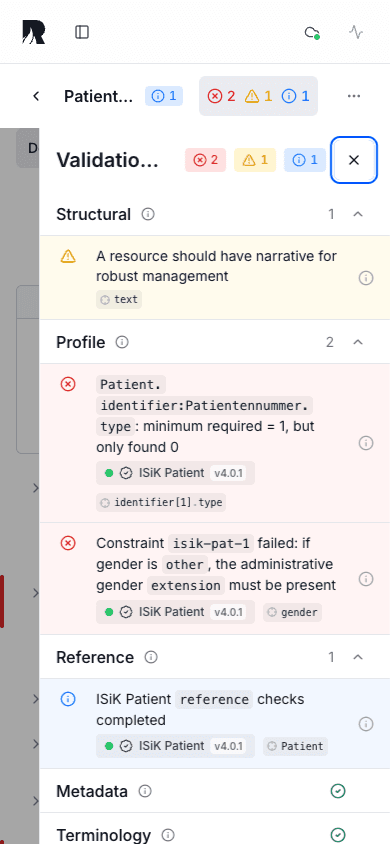Open details icon for reference checks message
The image size is (390, 844).
(366, 724)
